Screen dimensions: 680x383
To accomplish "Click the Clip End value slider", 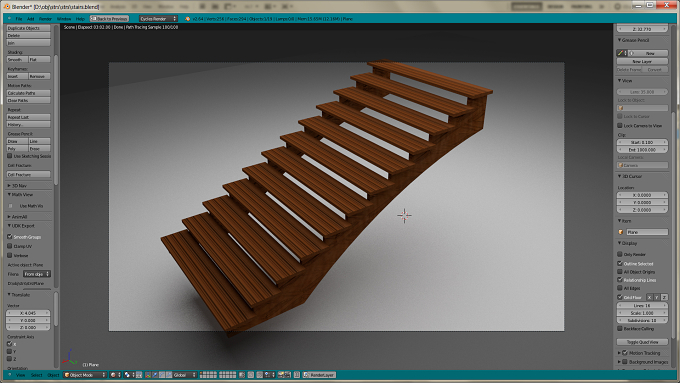I will click(642, 150).
